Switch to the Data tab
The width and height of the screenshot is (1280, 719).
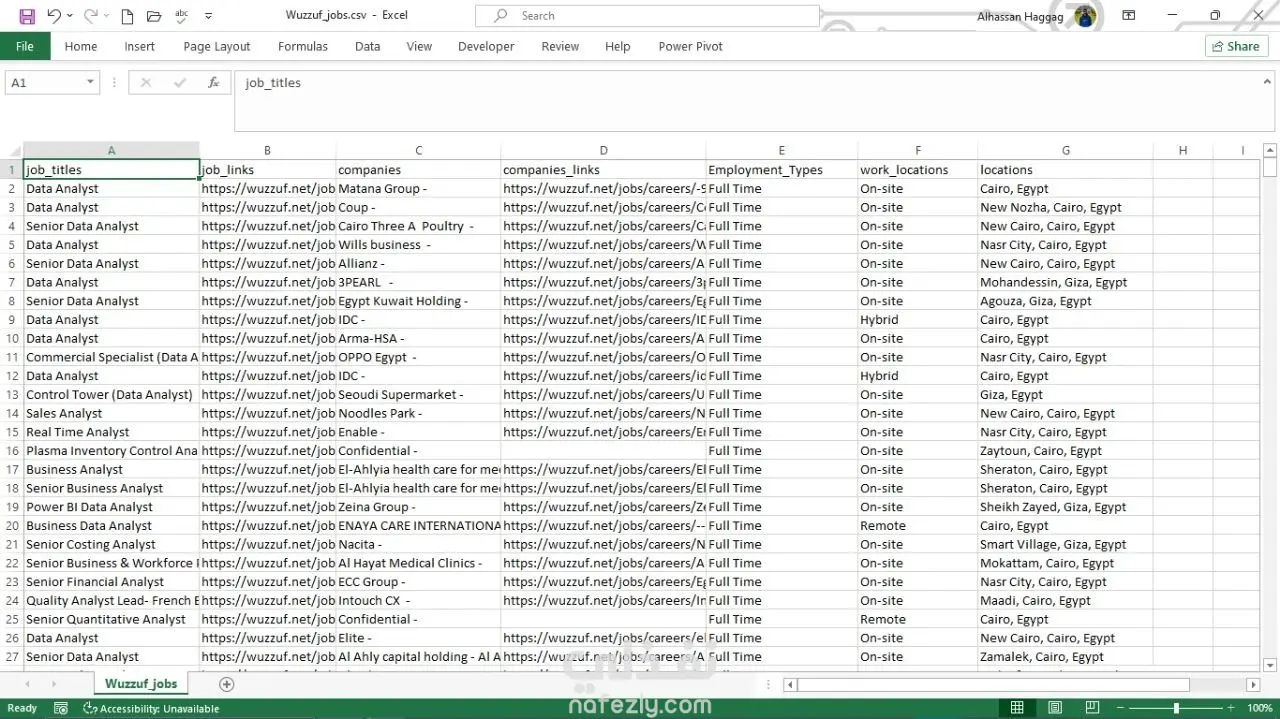[x=367, y=46]
